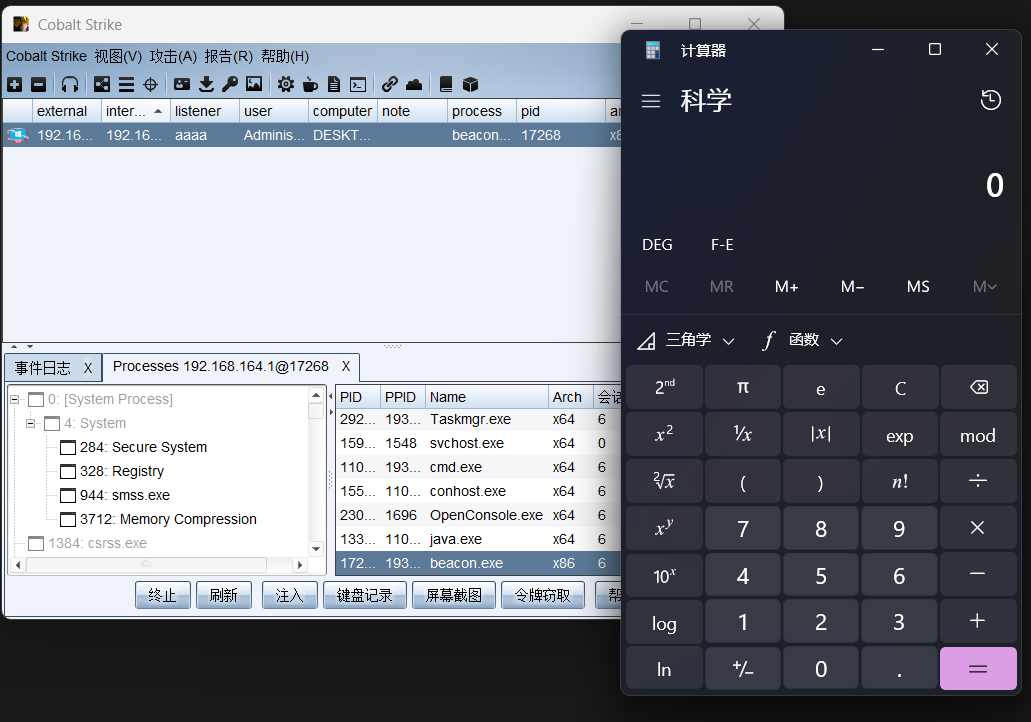This screenshot has height=722, width=1031.
Task: Open keystrokes view key icon
Action: click(x=229, y=84)
